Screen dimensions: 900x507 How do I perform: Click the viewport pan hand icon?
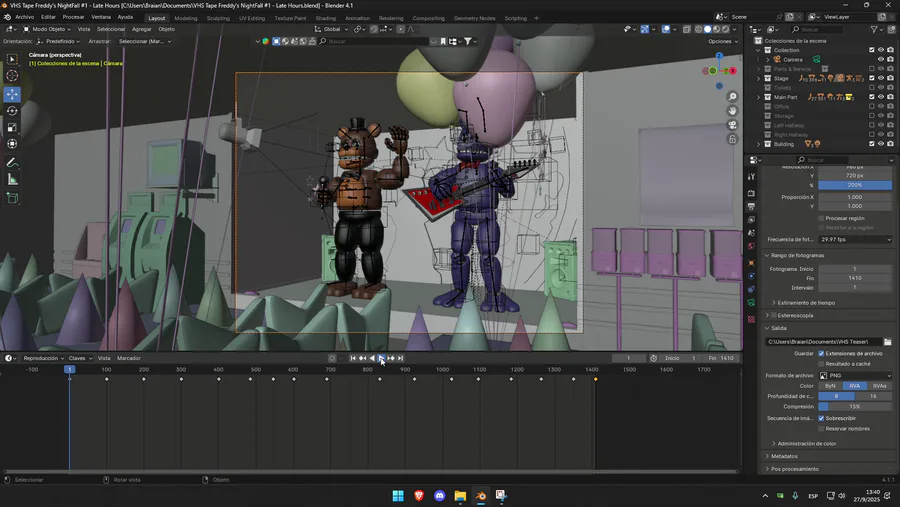coord(732,111)
